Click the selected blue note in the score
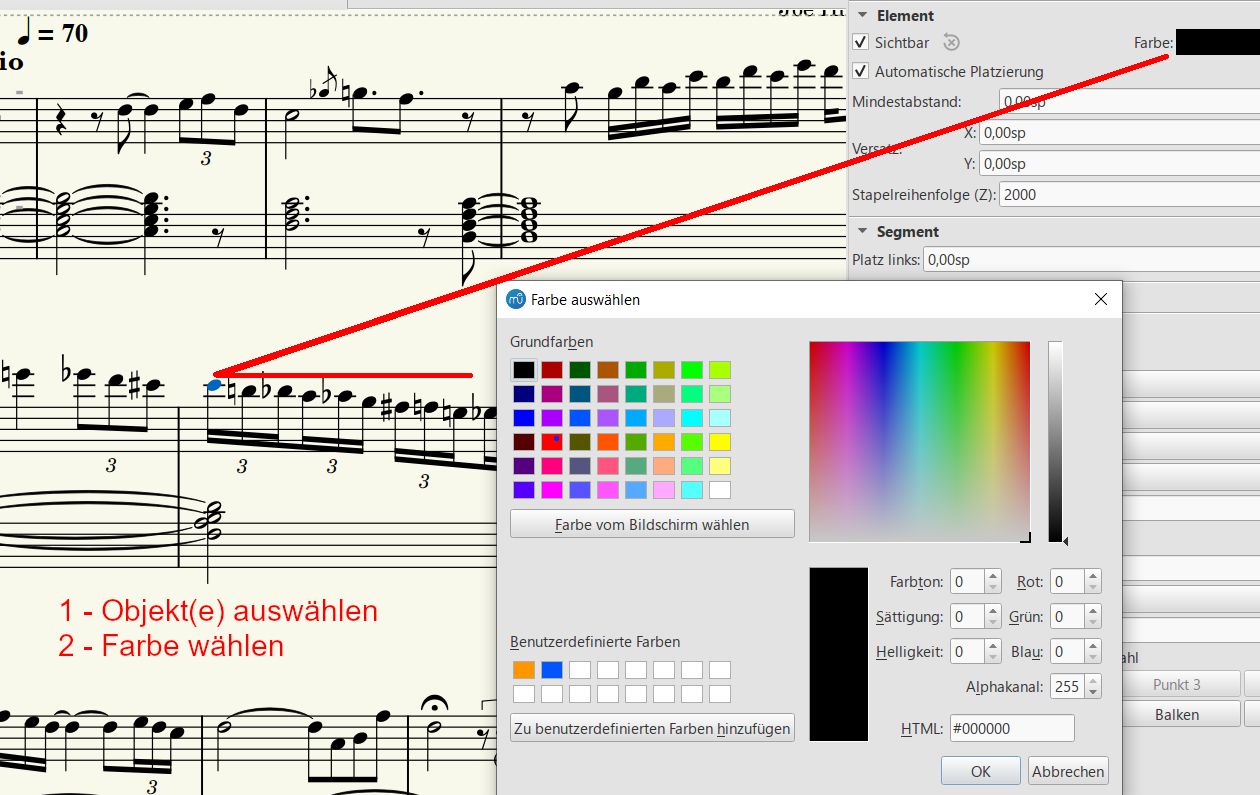This screenshot has width=1260, height=795. pyautogui.click(x=213, y=384)
